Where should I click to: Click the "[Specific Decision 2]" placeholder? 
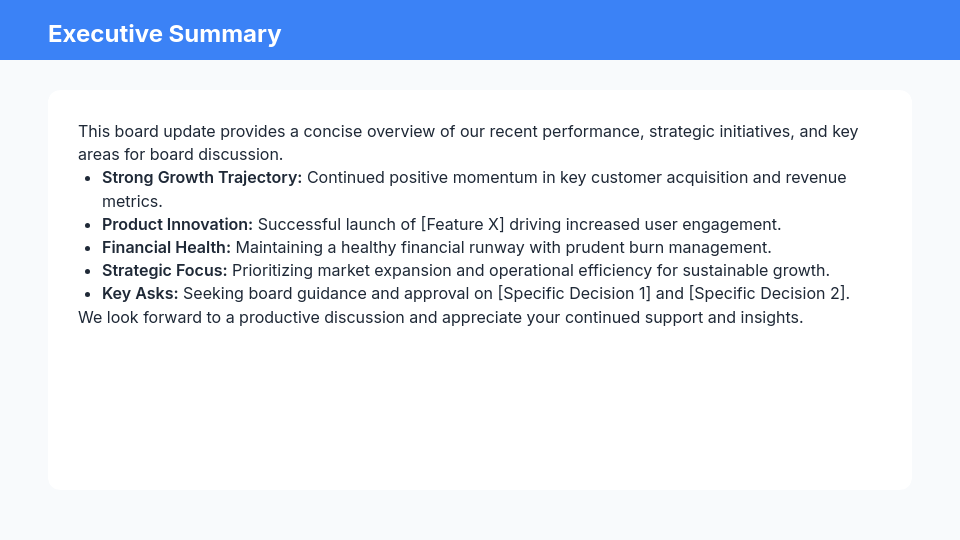767,293
